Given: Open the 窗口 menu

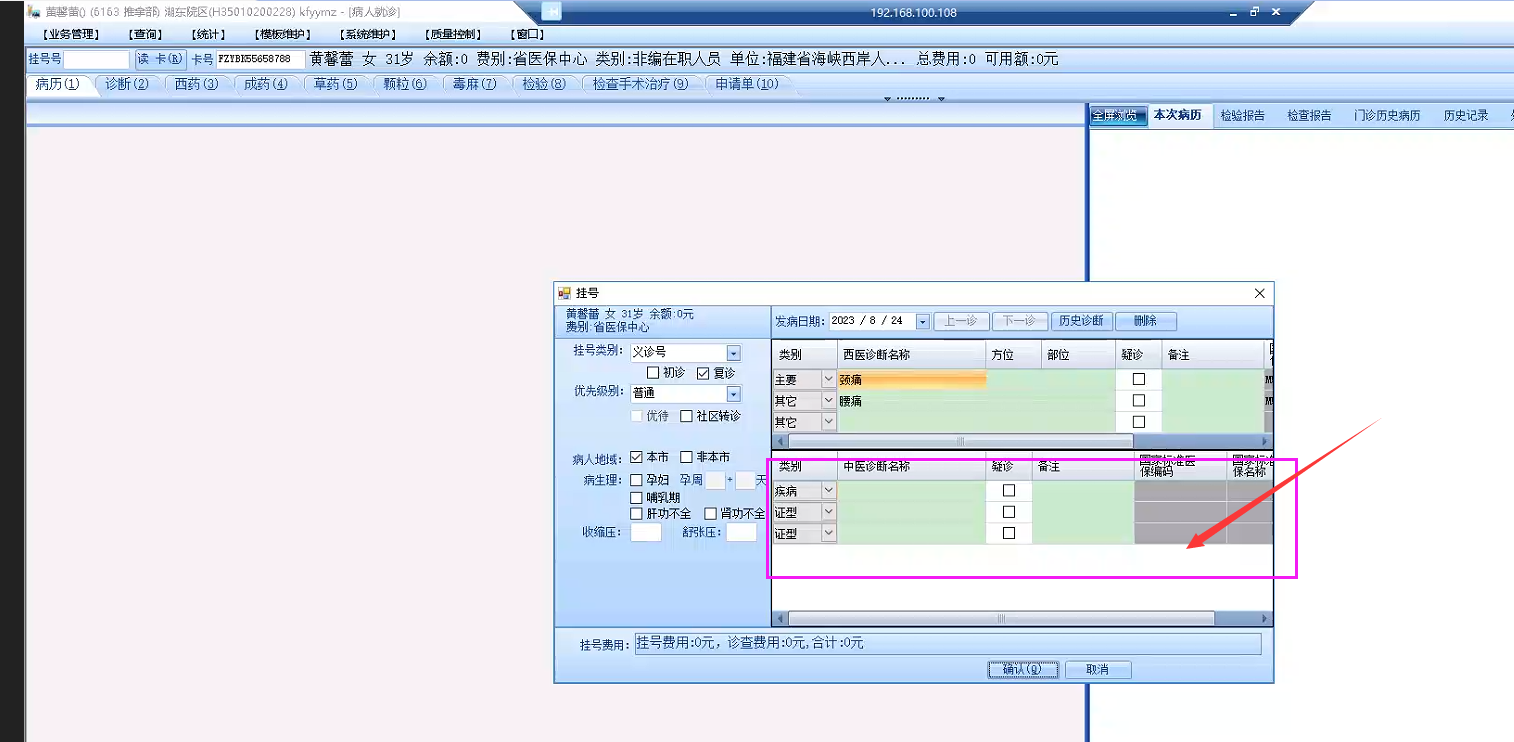Looking at the screenshot, I should (527, 34).
